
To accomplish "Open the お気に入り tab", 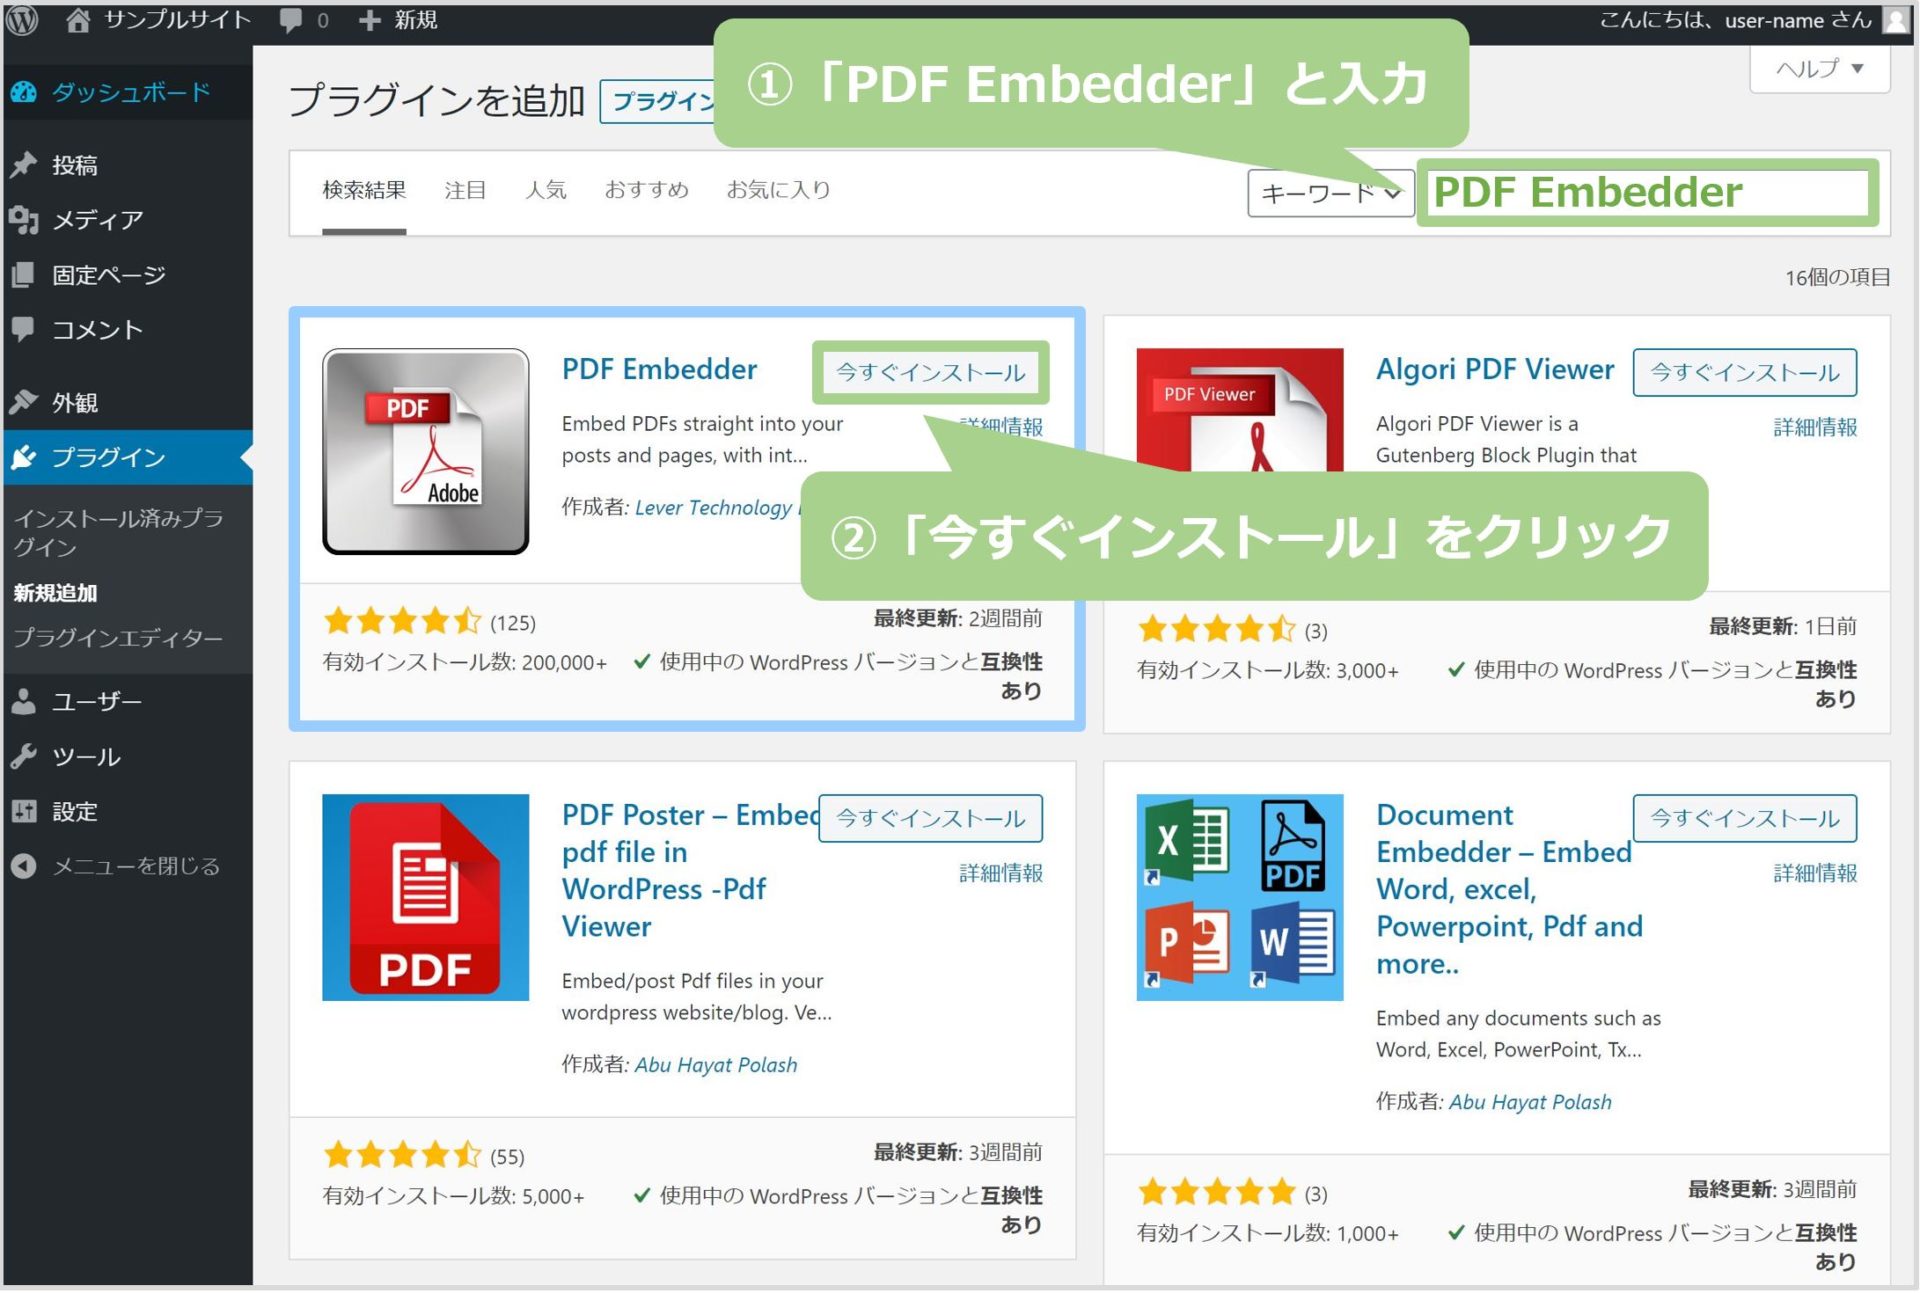I will (x=779, y=190).
